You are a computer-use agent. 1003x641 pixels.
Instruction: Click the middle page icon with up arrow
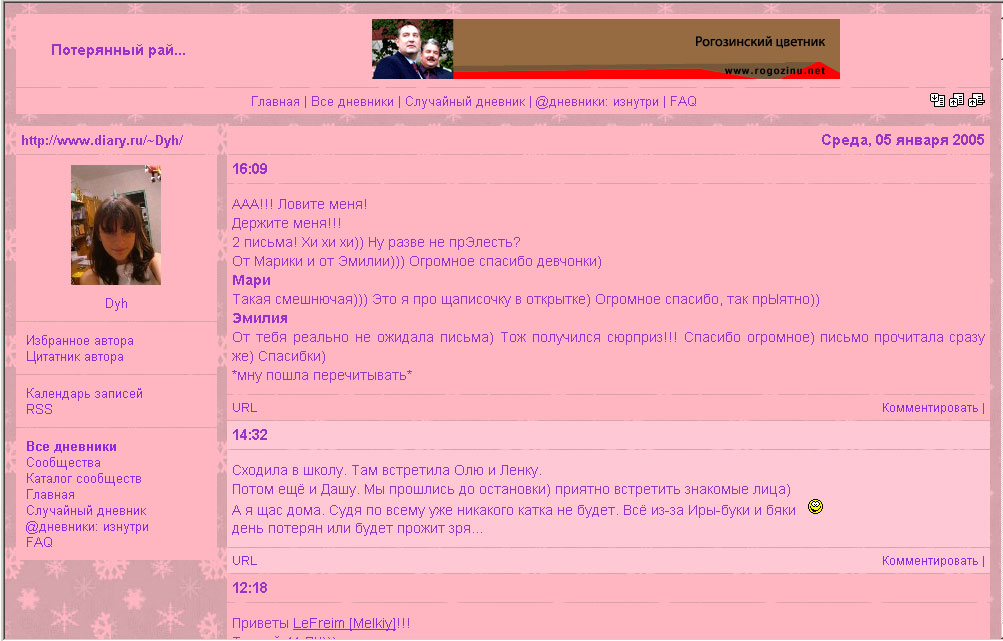click(x=957, y=100)
